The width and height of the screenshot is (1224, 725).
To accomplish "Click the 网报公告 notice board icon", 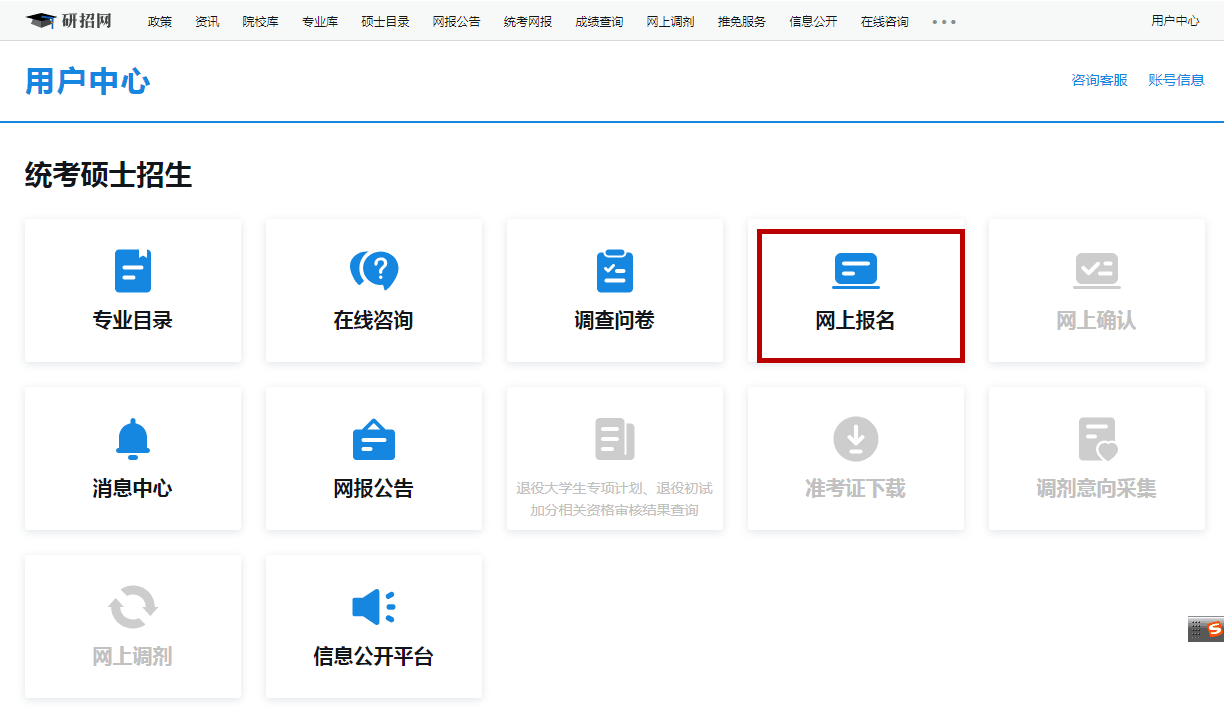I will click(374, 439).
